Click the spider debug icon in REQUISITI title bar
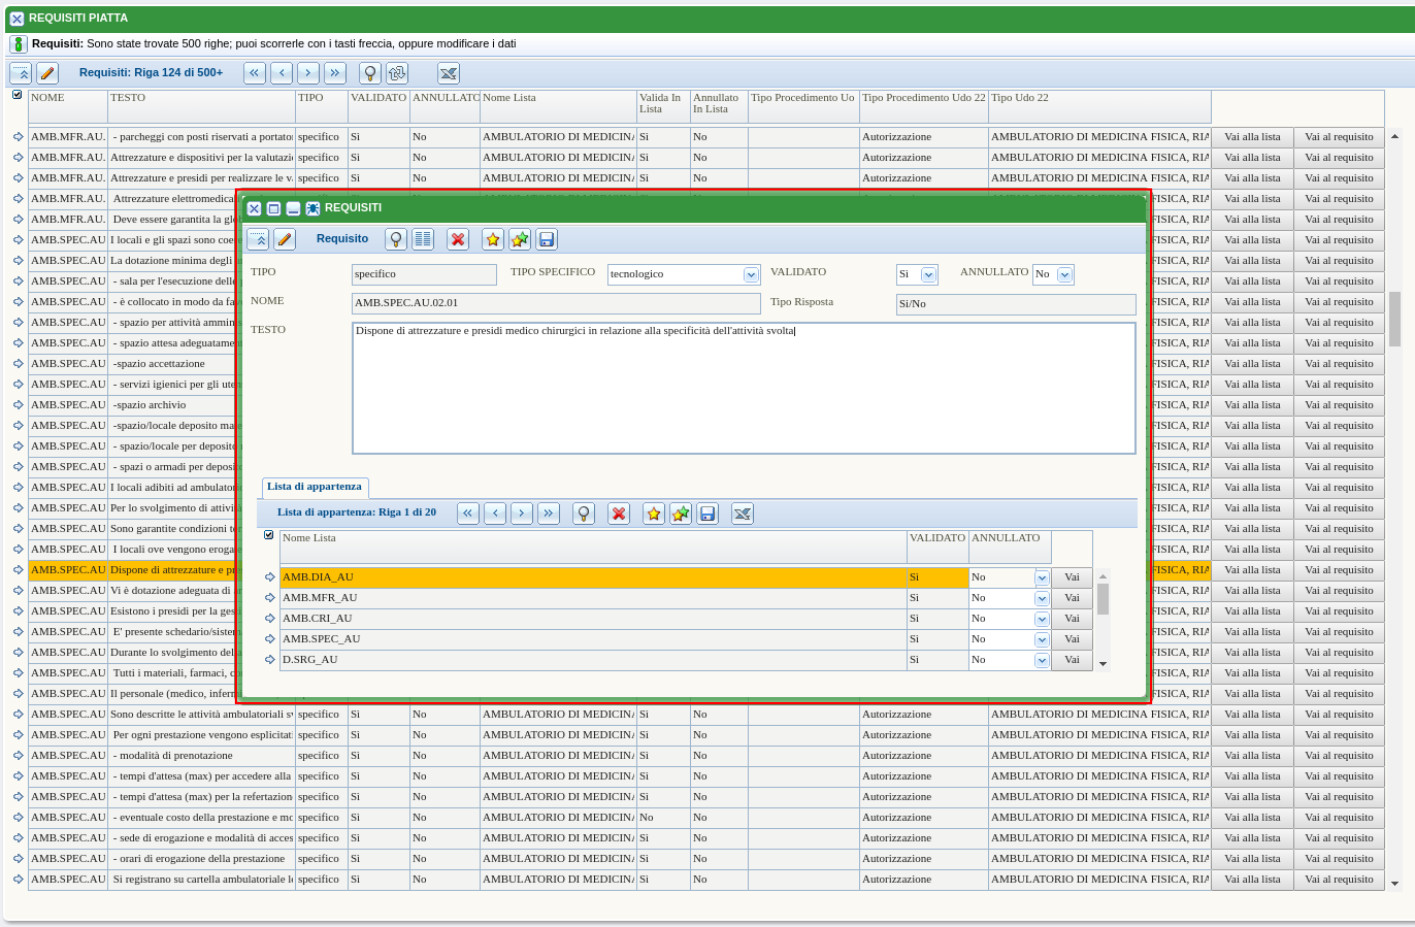 pos(312,208)
